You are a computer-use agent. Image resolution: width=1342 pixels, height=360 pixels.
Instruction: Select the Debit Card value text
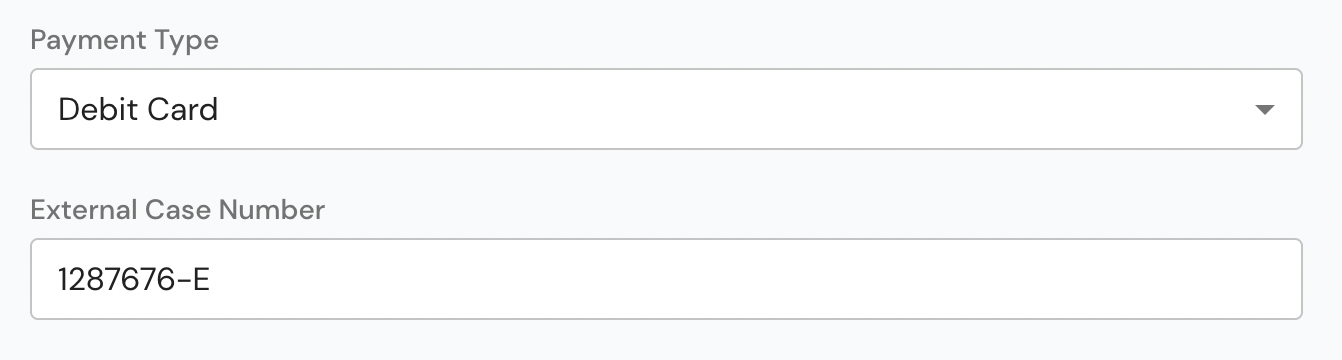(138, 109)
